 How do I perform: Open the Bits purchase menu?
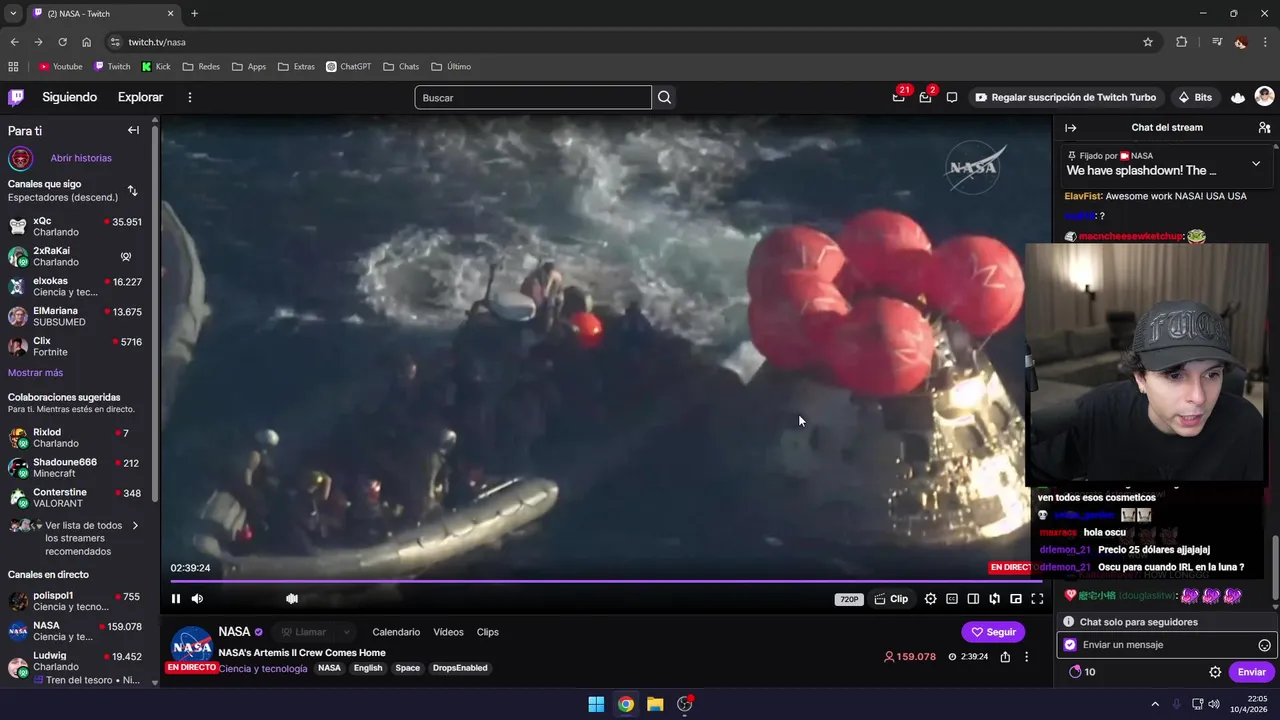(1195, 97)
